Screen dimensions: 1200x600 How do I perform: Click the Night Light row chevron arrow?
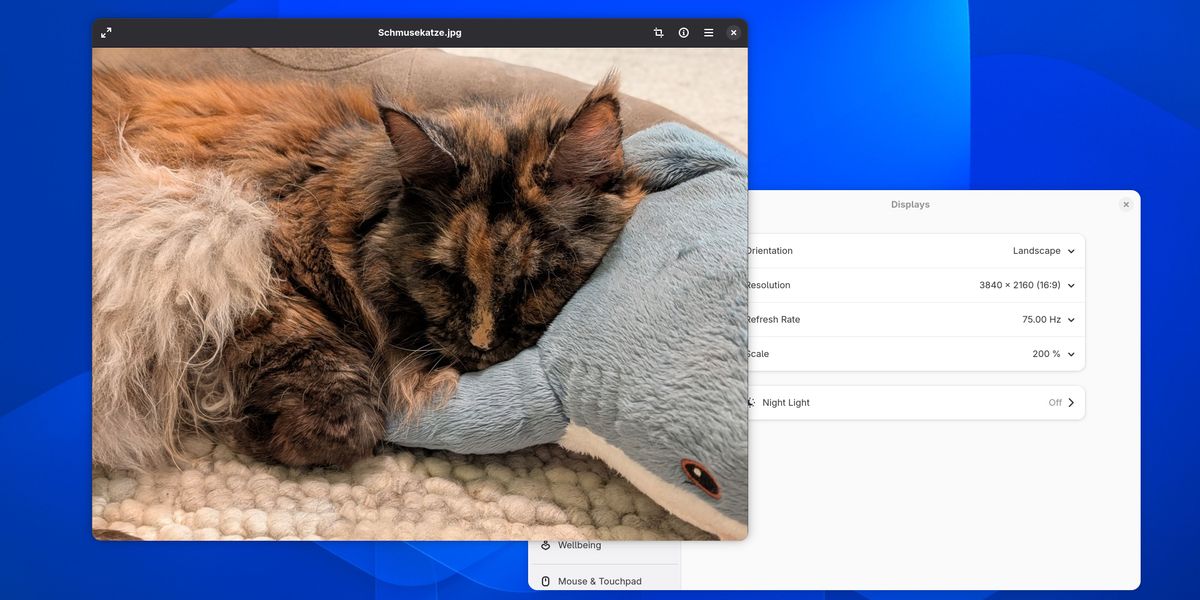pyautogui.click(x=1071, y=402)
